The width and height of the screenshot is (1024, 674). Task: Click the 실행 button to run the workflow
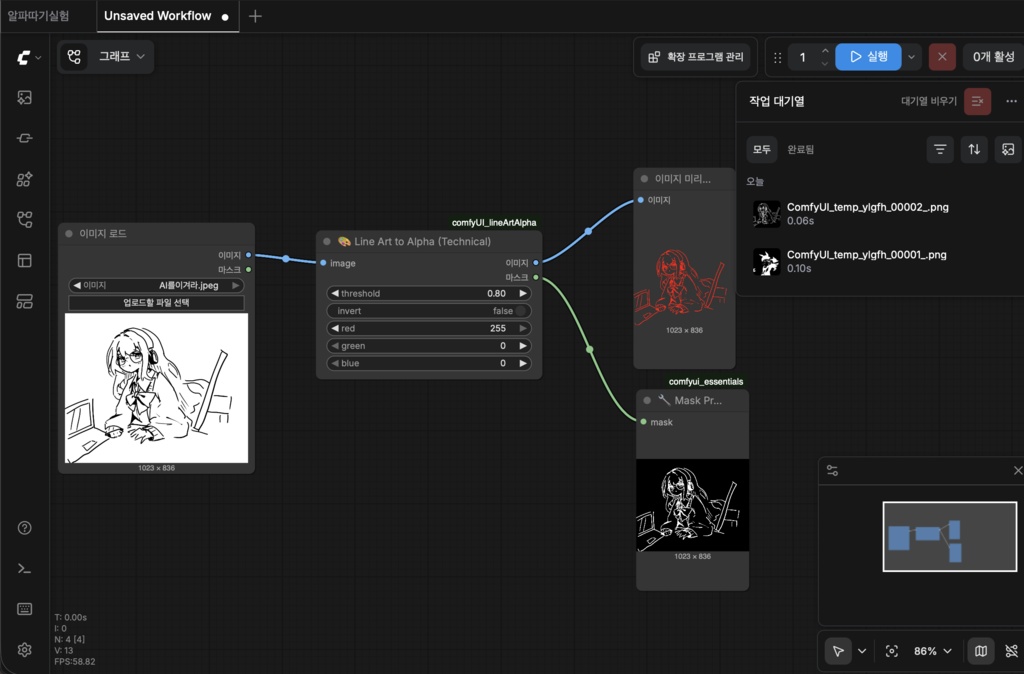click(x=868, y=57)
